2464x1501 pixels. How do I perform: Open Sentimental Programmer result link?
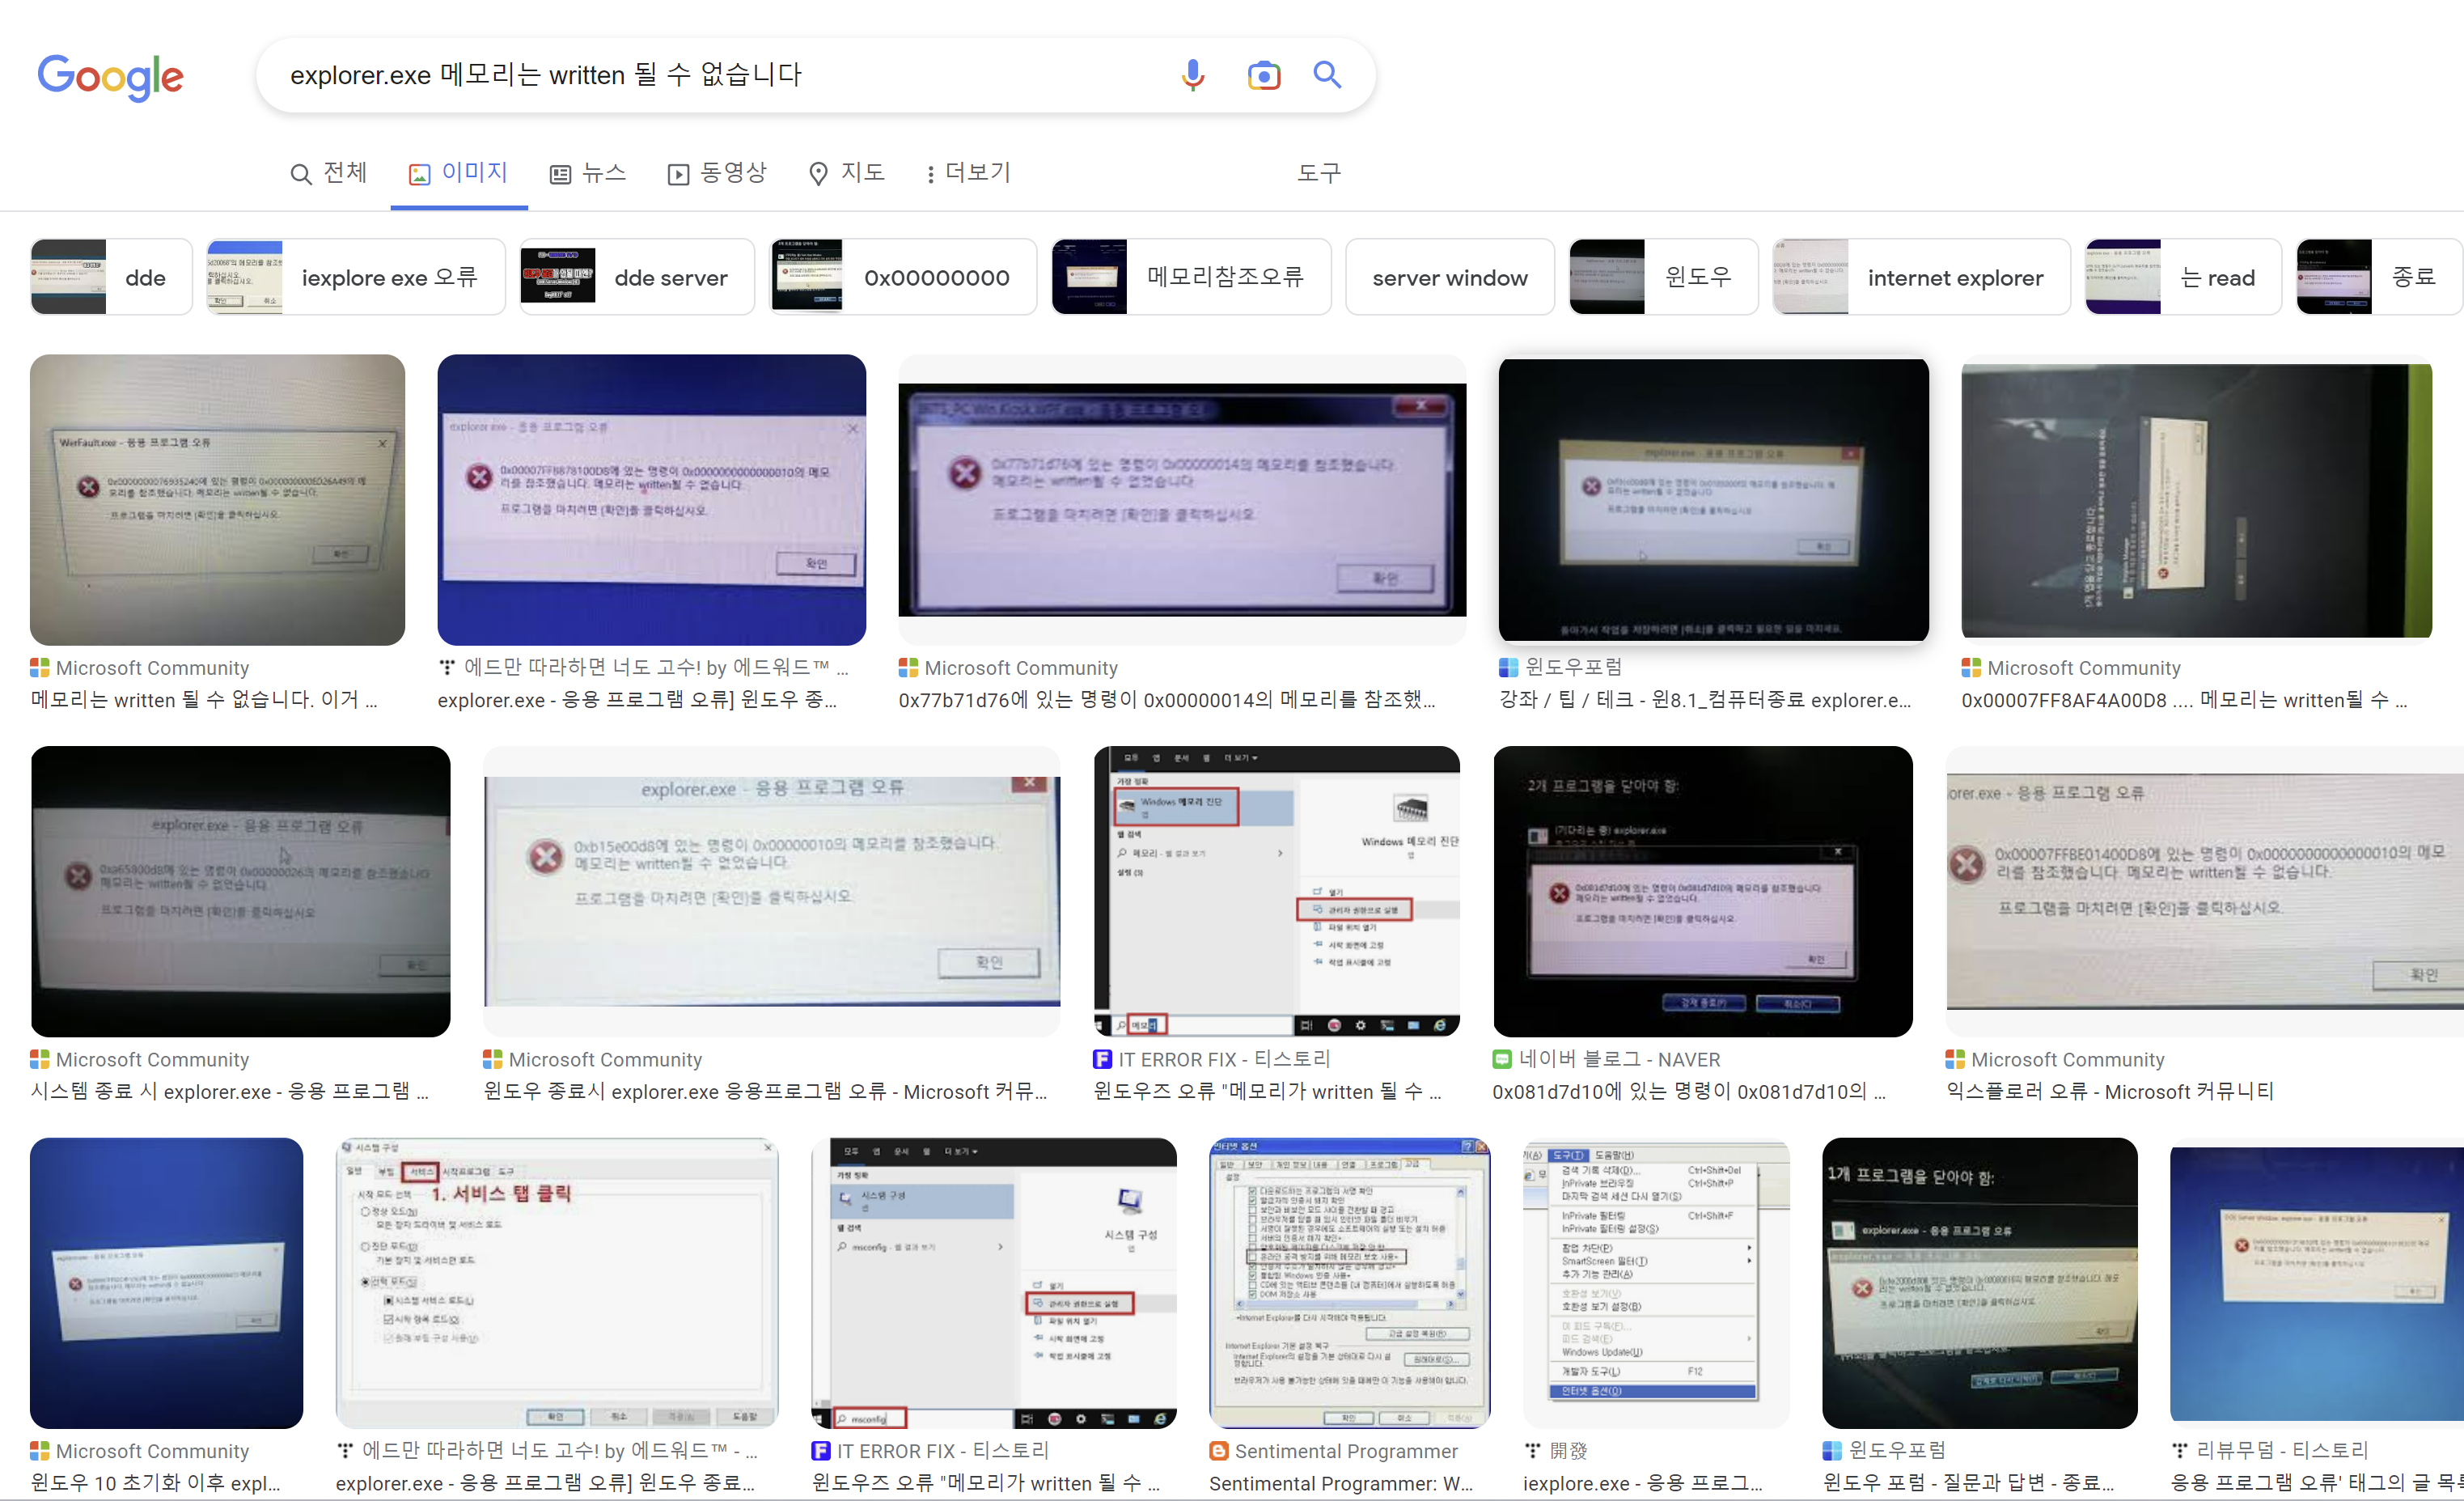click(1345, 1451)
